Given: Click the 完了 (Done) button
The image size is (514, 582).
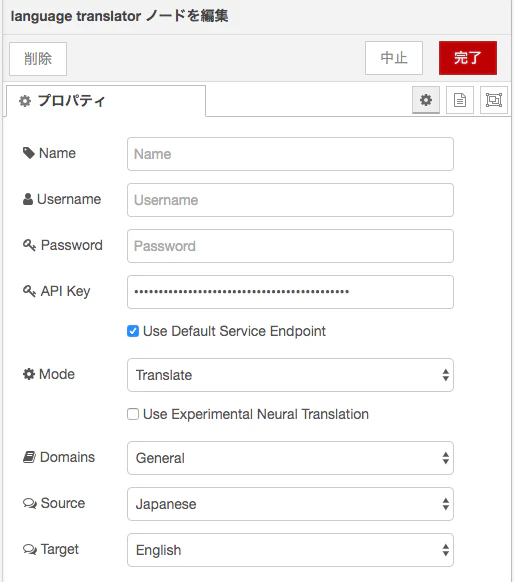Looking at the screenshot, I should pyautogui.click(x=468, y=58).
